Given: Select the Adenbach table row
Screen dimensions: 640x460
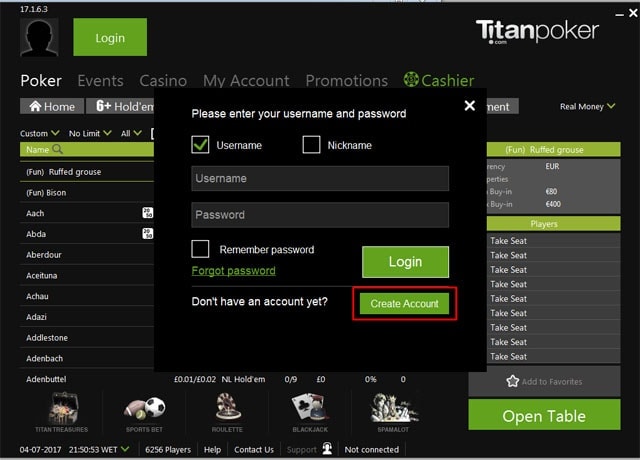Looking at the screenshot, I should tap(87, 358).
